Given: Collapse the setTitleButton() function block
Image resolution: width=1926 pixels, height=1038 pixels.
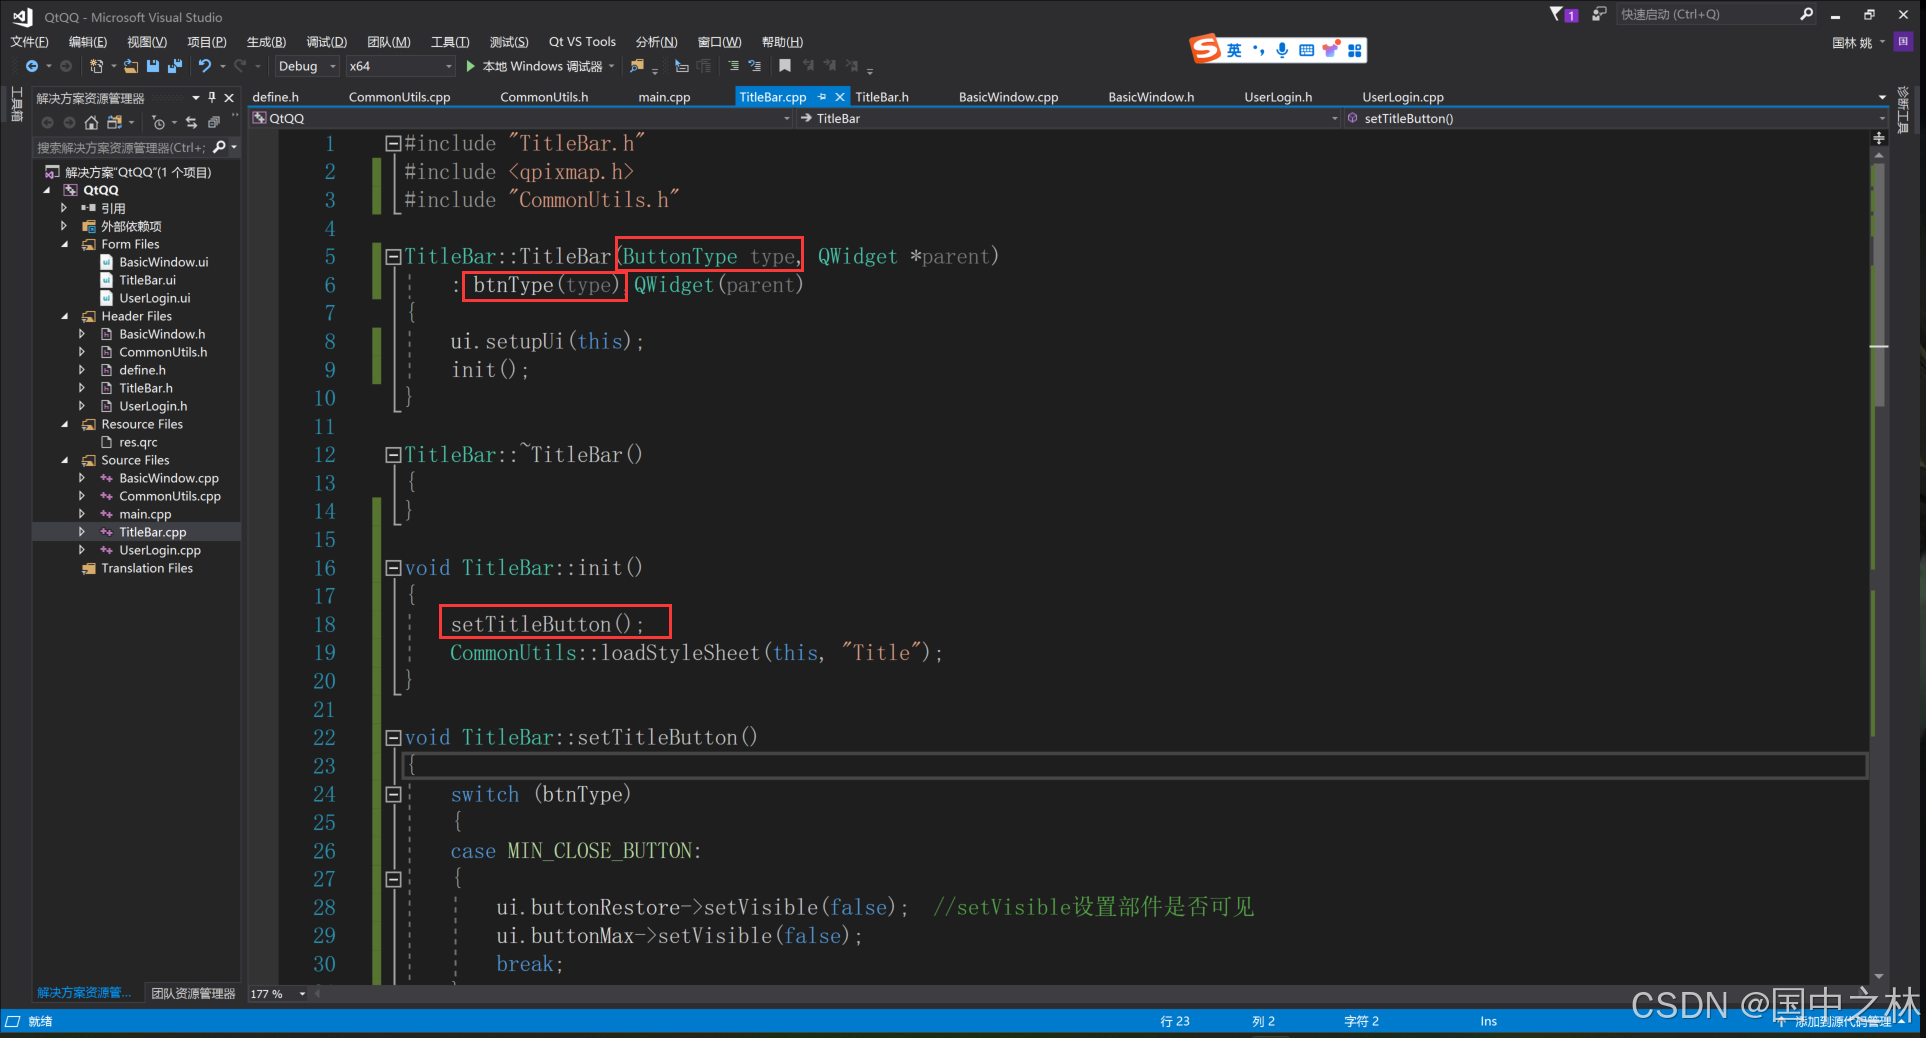Looking at the screenshot, I should 393,738.
